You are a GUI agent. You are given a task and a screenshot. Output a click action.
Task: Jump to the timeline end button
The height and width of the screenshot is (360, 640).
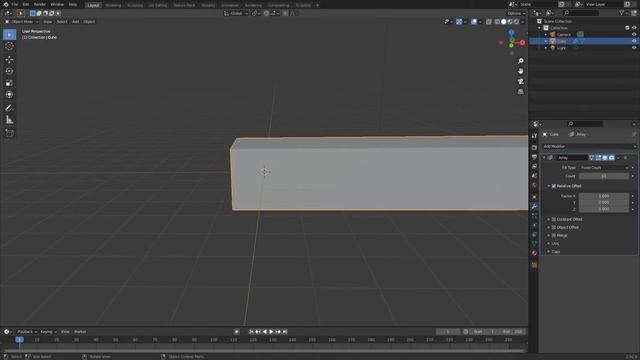(285, 332)
